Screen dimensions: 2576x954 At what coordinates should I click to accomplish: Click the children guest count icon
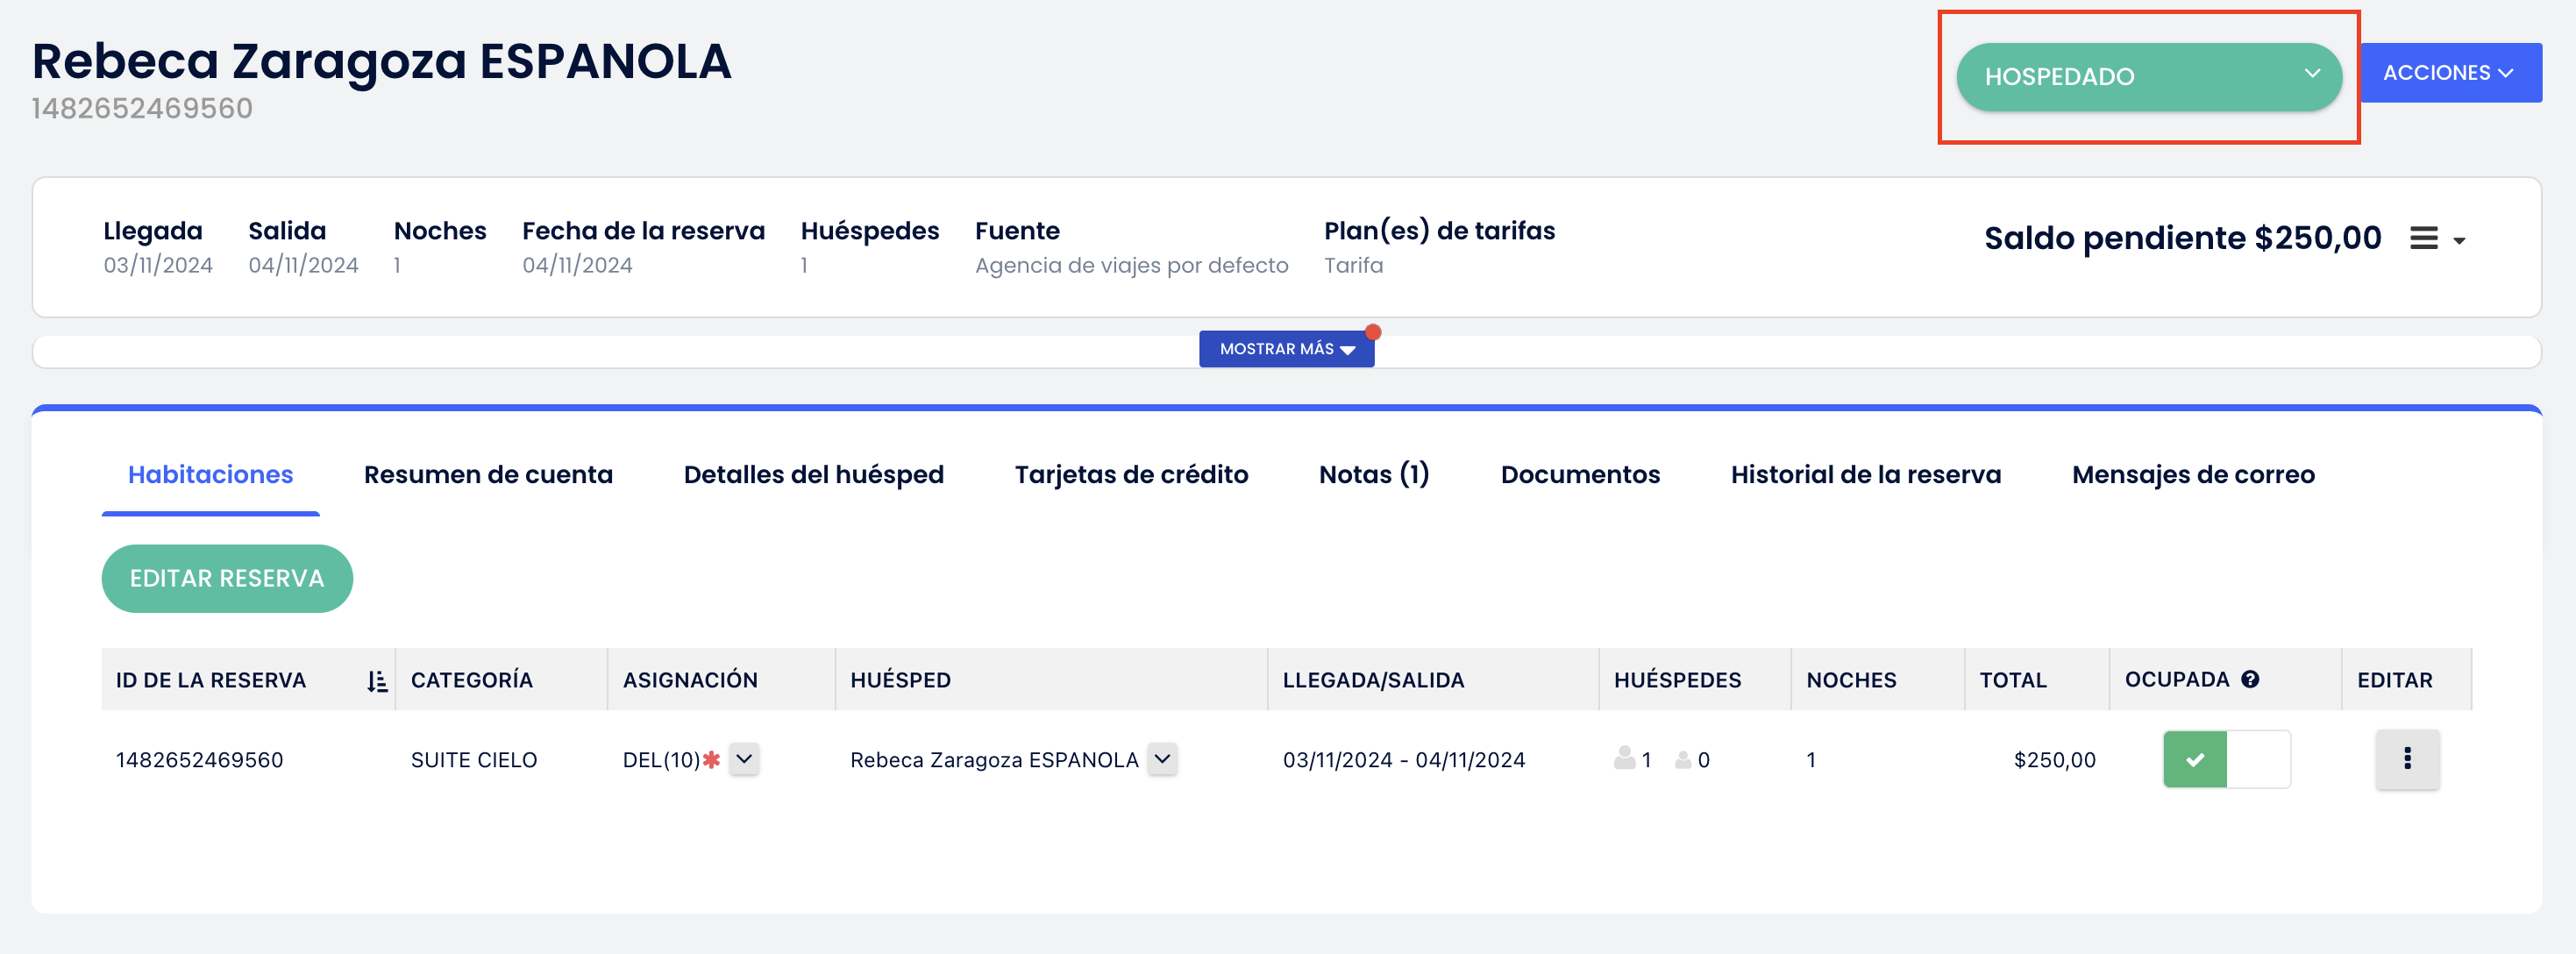pos(1683,760)
